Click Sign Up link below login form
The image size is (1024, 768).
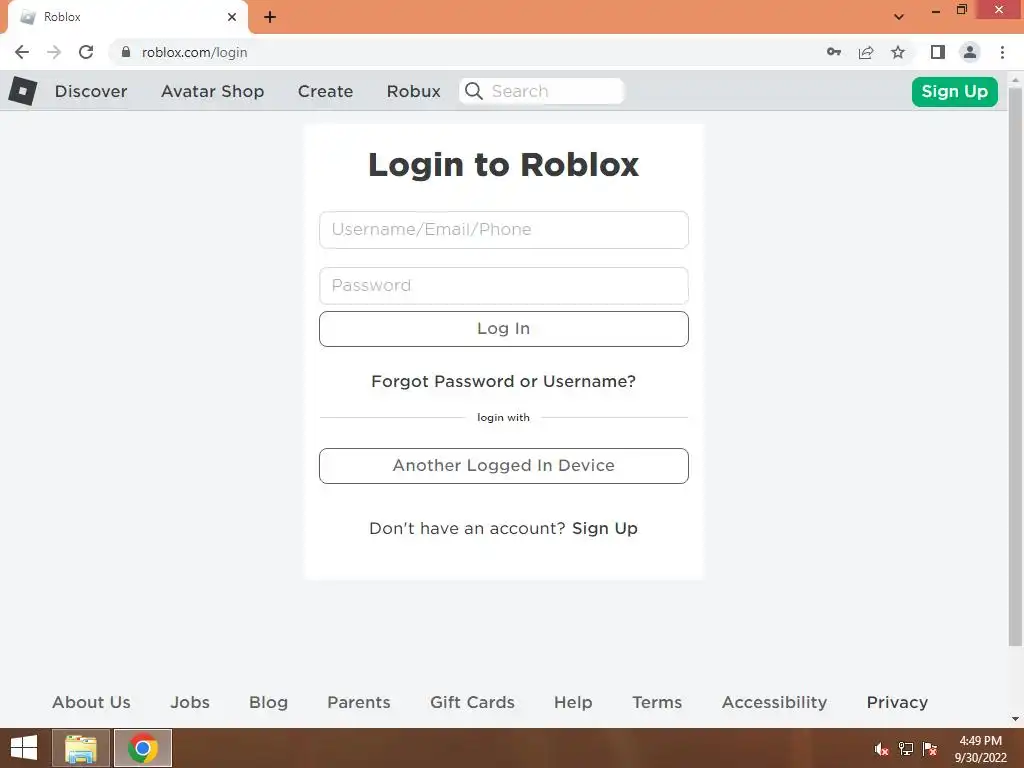pos(605,528)
